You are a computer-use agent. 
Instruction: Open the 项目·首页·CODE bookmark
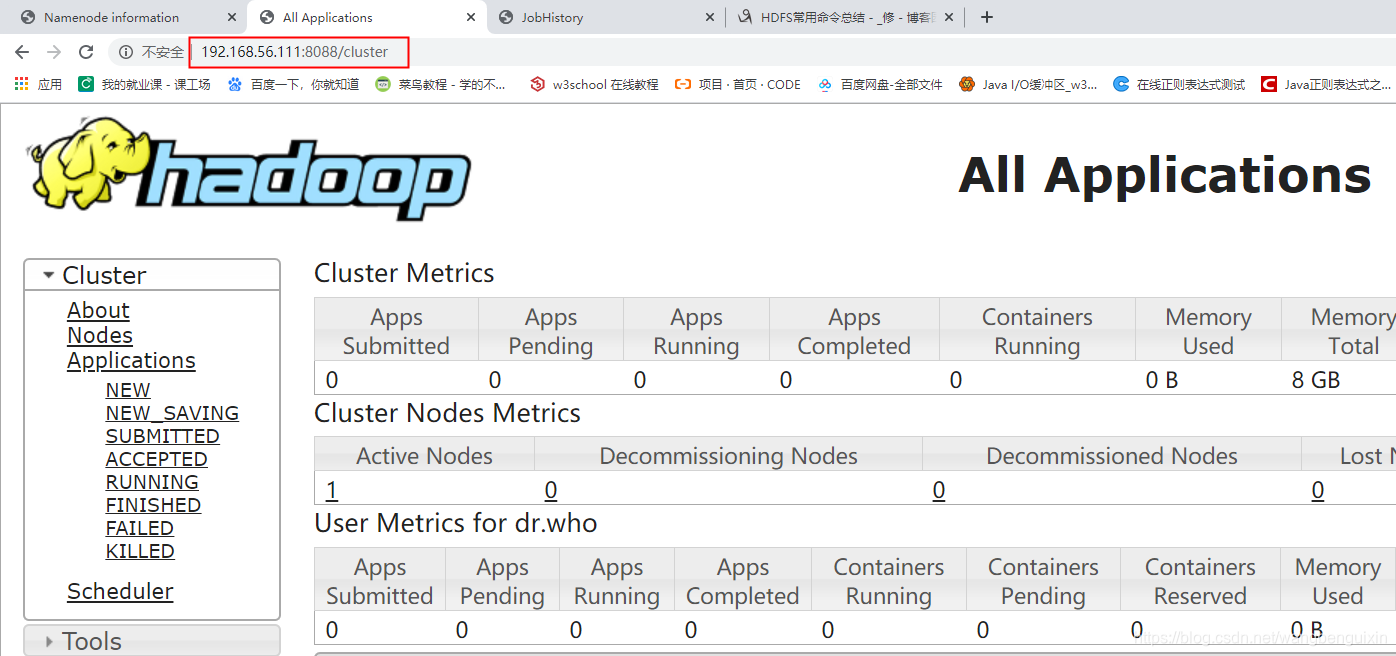[738, 85]
